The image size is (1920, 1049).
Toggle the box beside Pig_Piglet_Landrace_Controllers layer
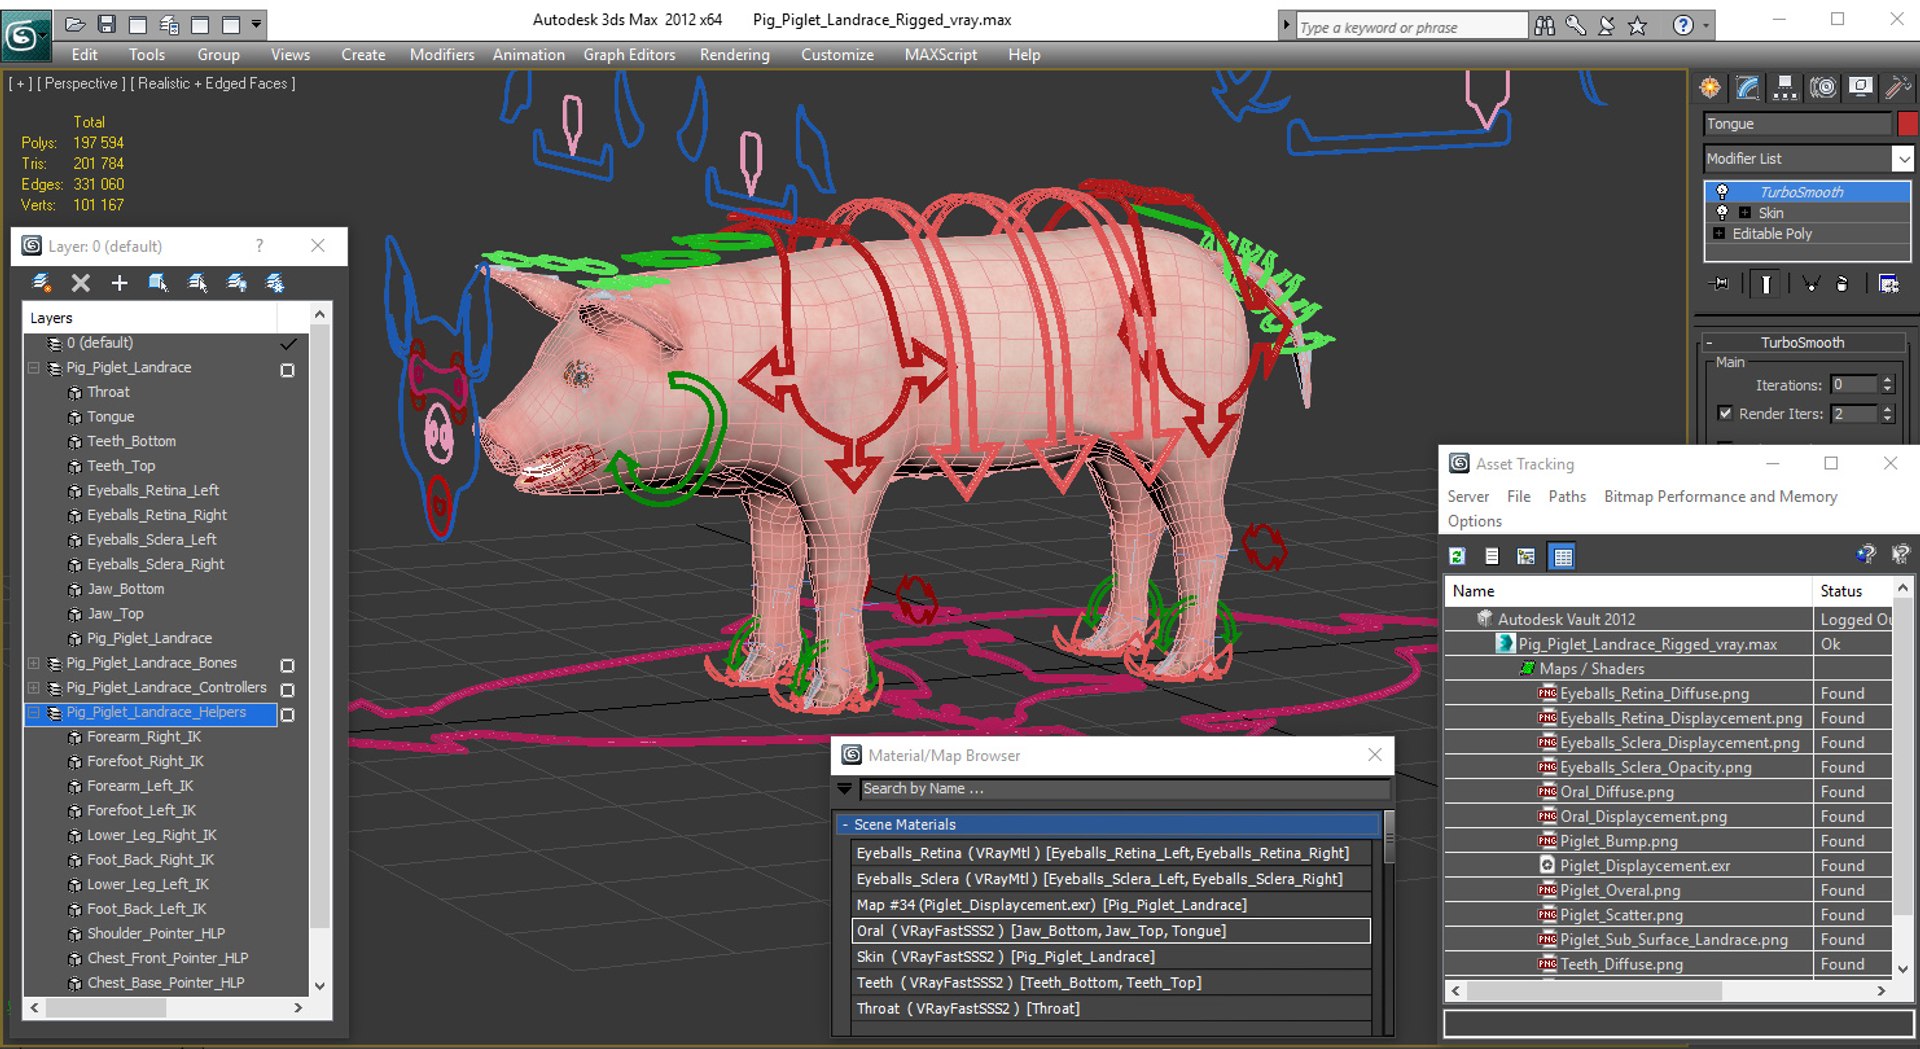[287, 690]
